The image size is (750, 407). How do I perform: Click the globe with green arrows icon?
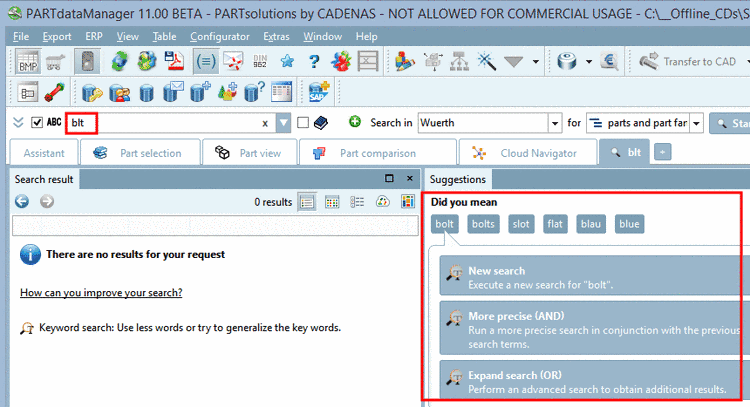point(120,62)
